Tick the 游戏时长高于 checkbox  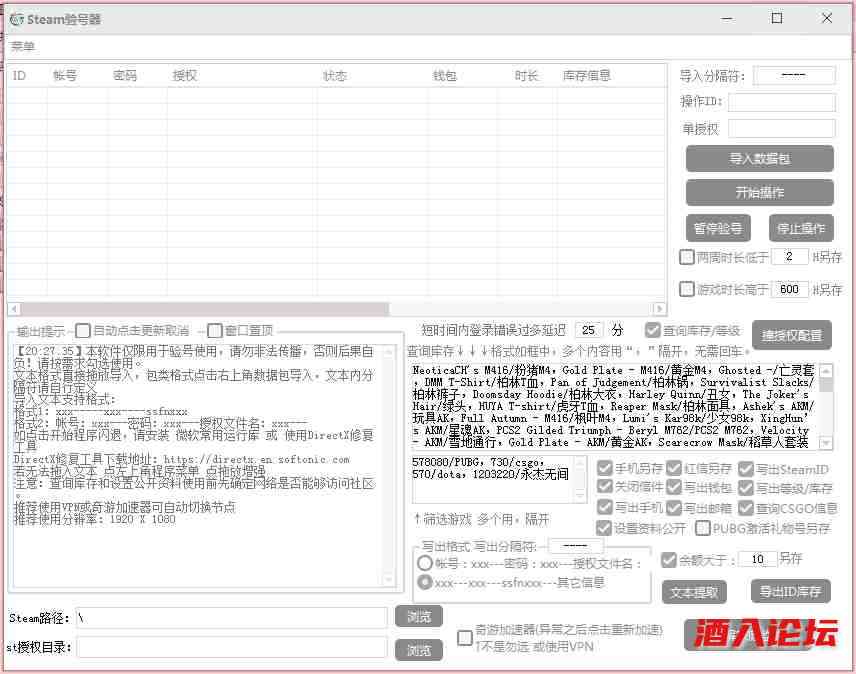[687, 289]
